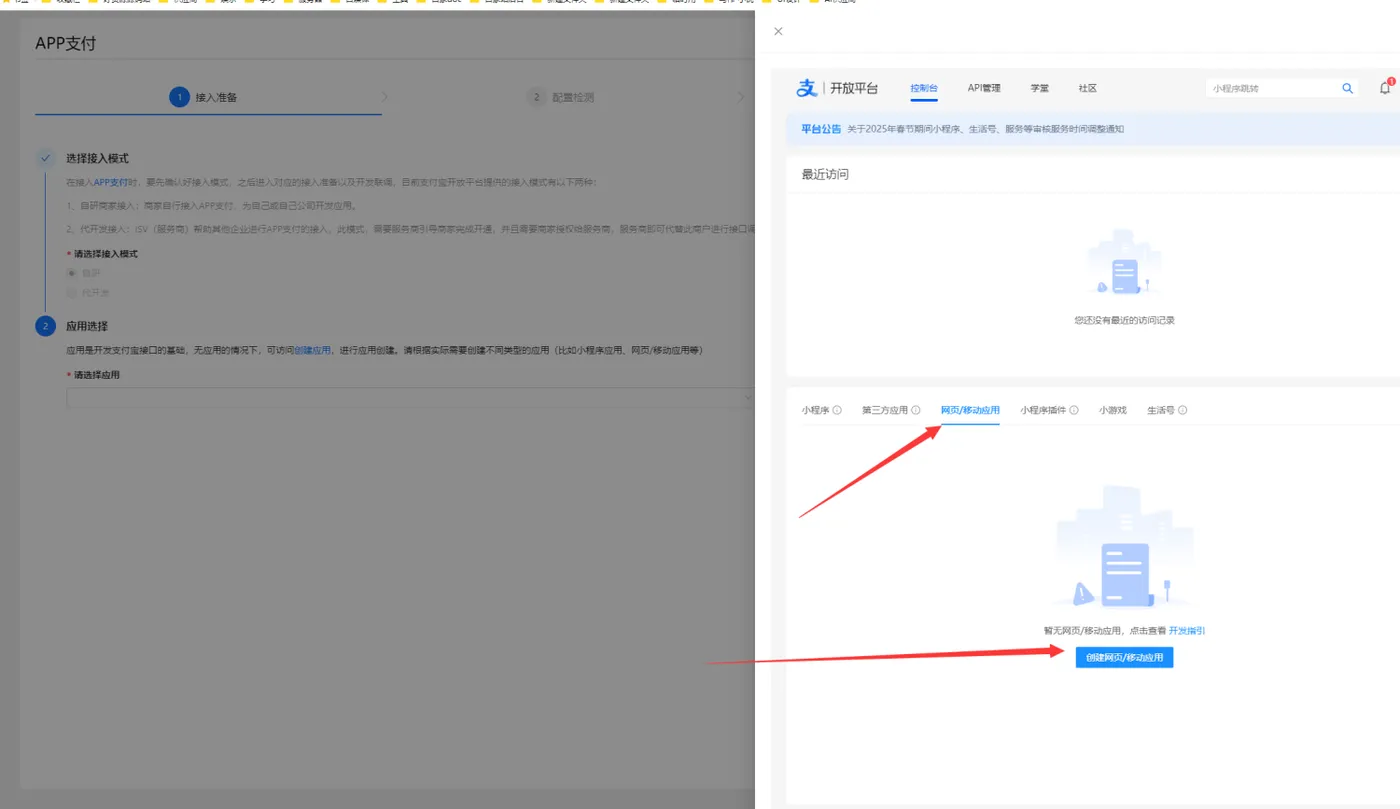Click the arrow after the 接入准备 step
The width and height of the screenshot is (1400, 809).
point(385,97)
